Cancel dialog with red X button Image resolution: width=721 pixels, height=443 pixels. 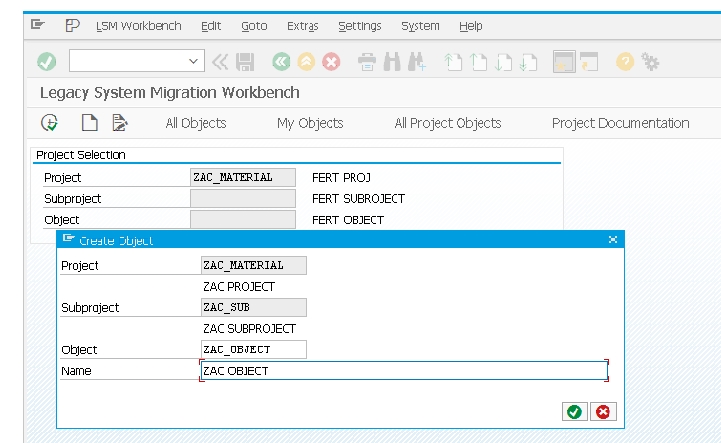point(603,412)
